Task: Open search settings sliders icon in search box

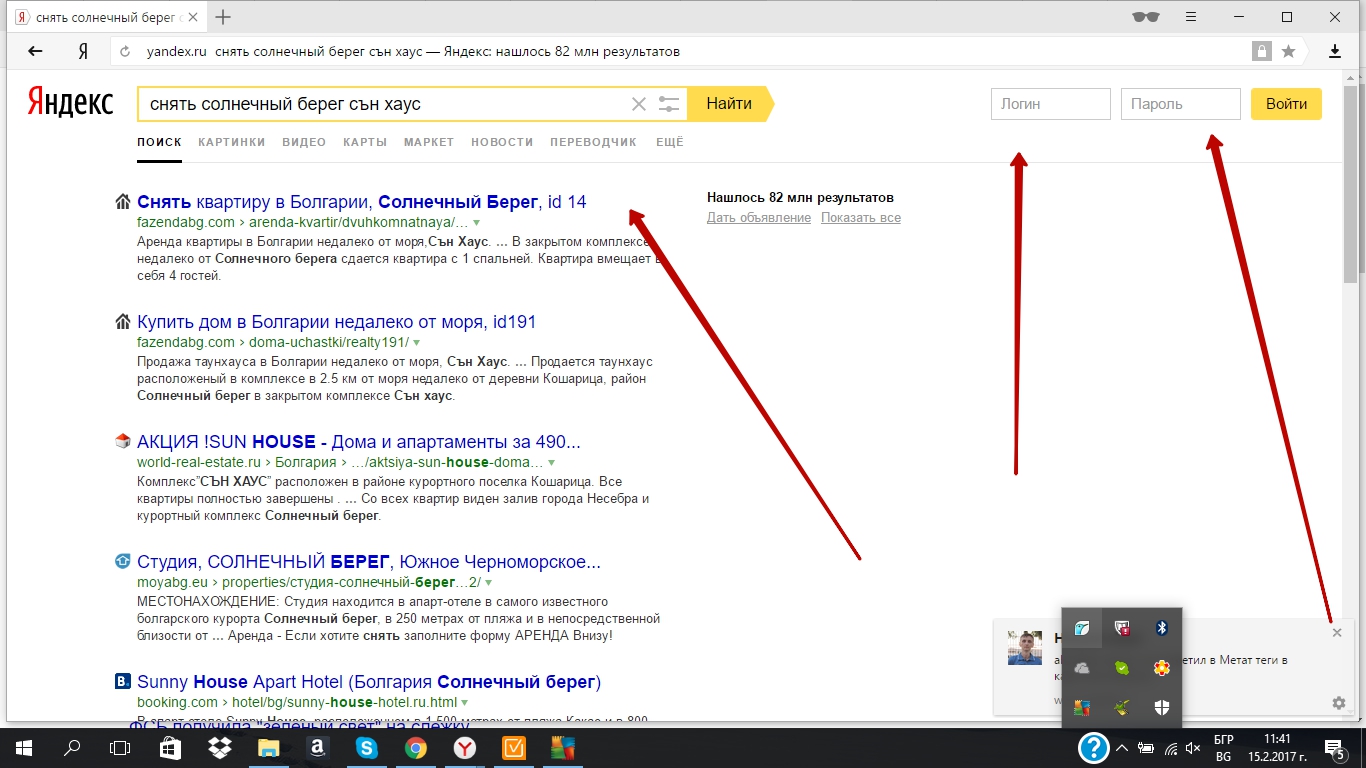Action: [x=669, y=104]
